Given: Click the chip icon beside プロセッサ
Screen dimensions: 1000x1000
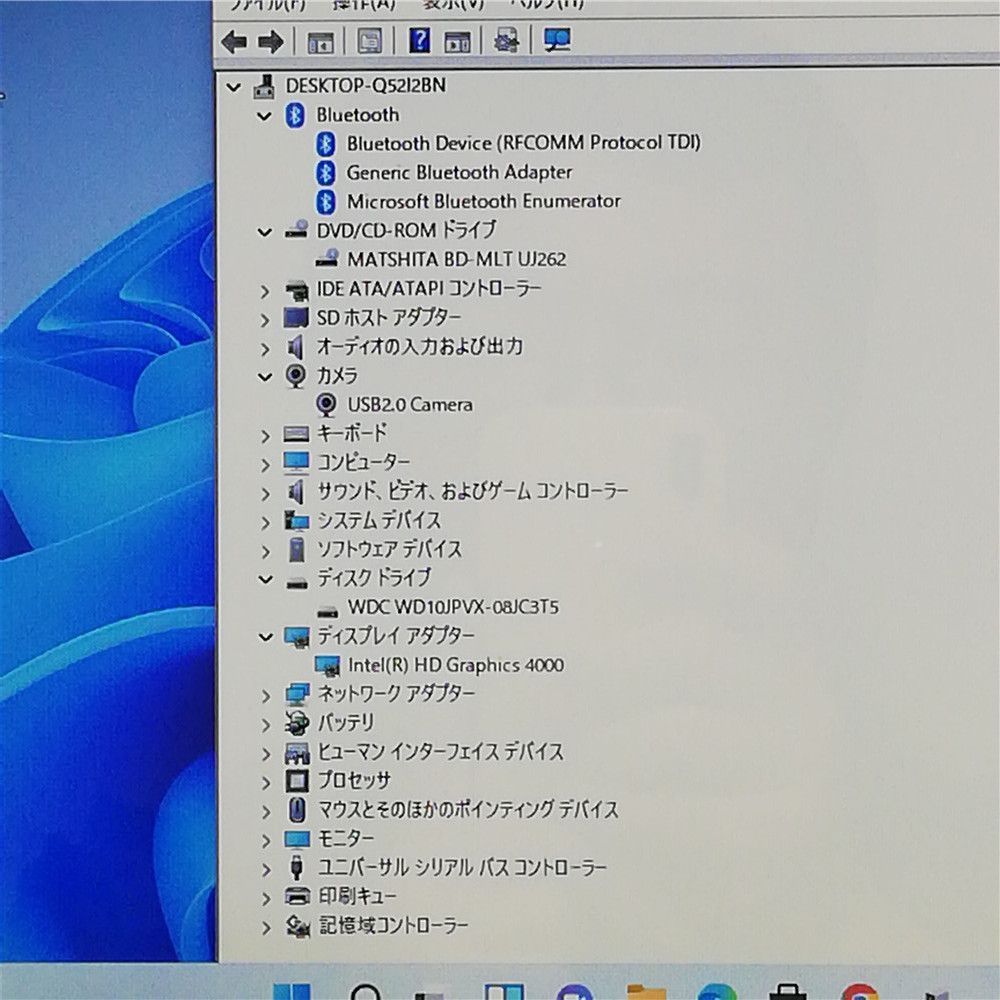Looking at the screenshot, I should 297,781.
